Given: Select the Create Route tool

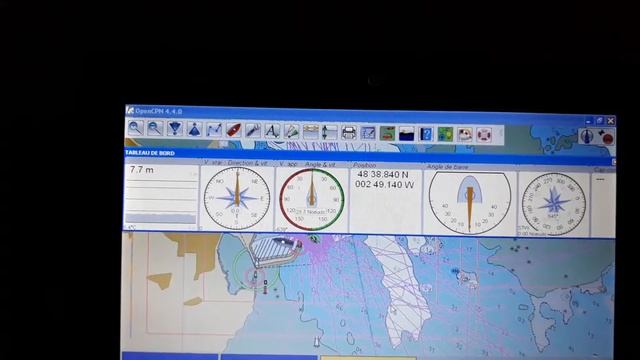Looking at the screenshot, I should [214, 130].
